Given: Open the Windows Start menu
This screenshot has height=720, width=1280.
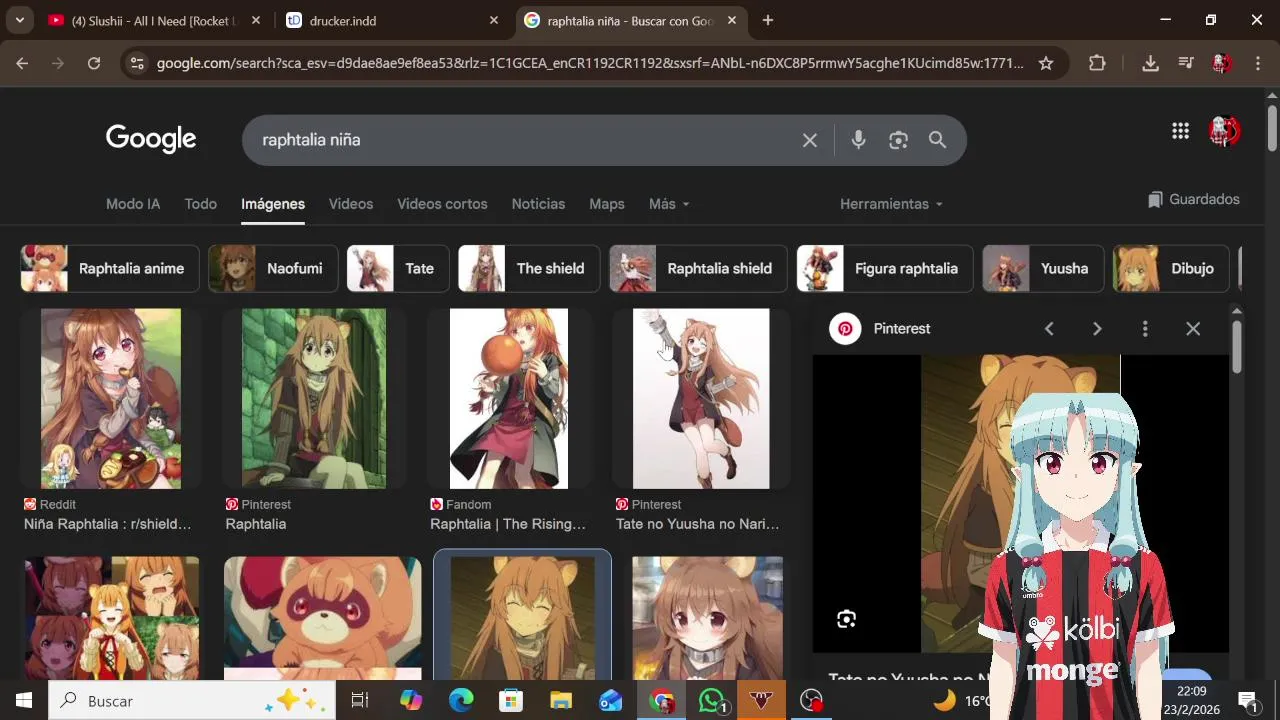Looking at the screenshot, I should coord(24,701).
